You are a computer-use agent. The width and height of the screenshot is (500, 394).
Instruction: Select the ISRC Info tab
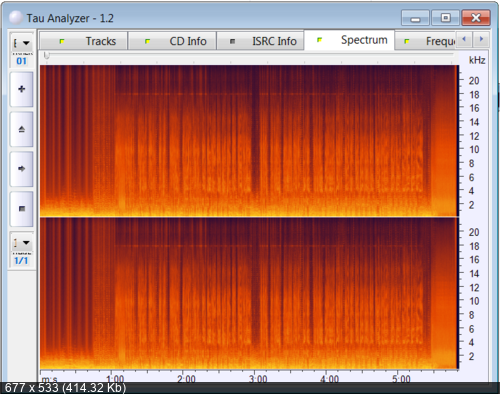[260, 41]
